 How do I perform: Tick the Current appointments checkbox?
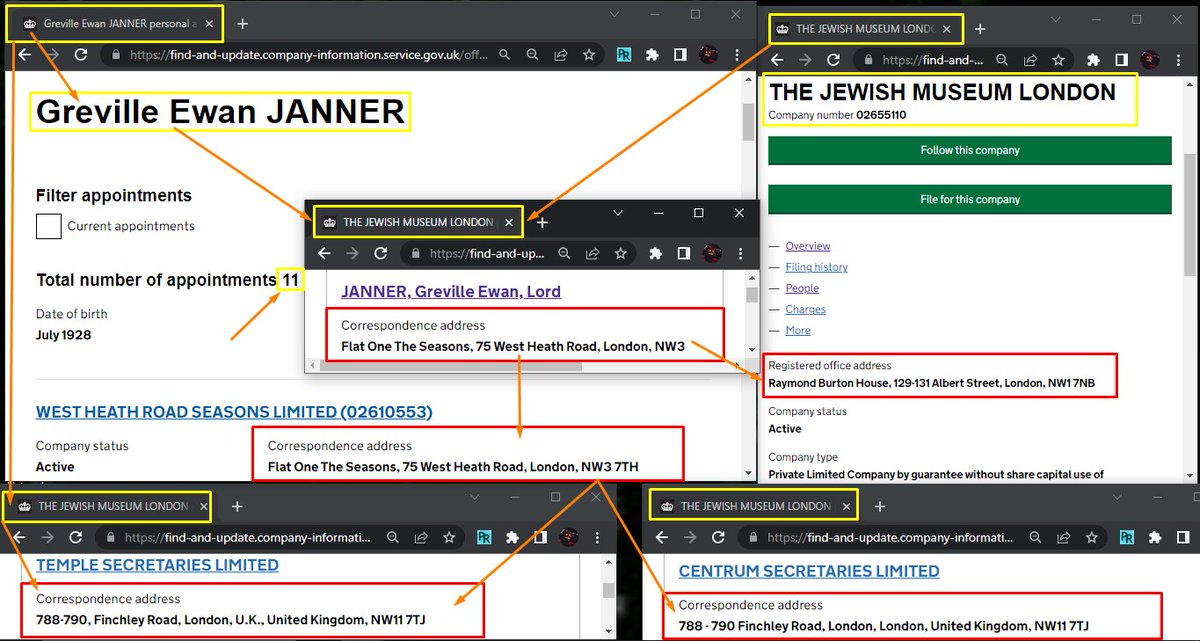48,226
